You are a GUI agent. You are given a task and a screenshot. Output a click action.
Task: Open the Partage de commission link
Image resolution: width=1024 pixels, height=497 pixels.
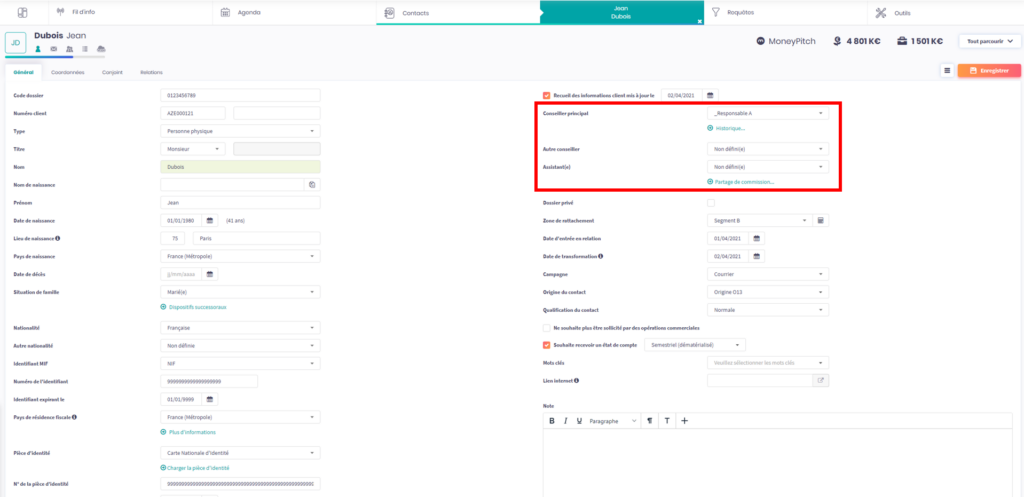744,182
